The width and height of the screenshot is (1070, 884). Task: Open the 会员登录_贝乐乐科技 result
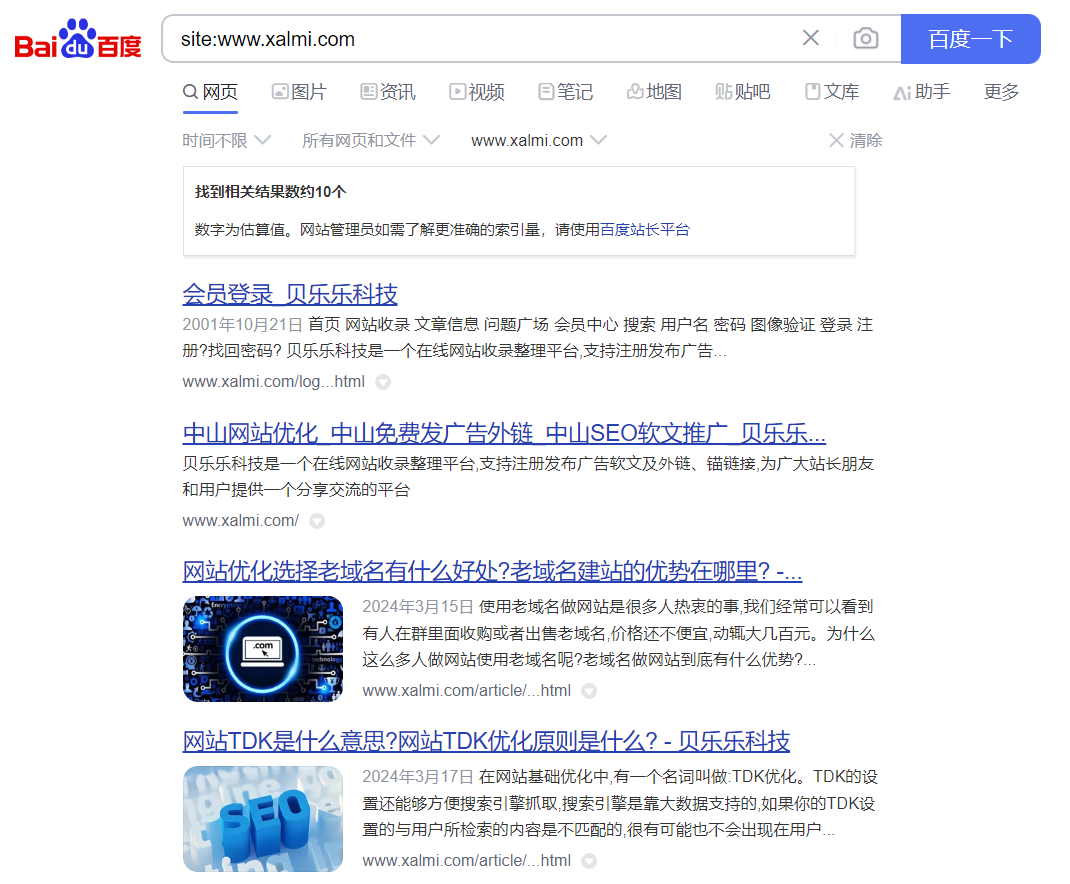(x=289, y=295)
